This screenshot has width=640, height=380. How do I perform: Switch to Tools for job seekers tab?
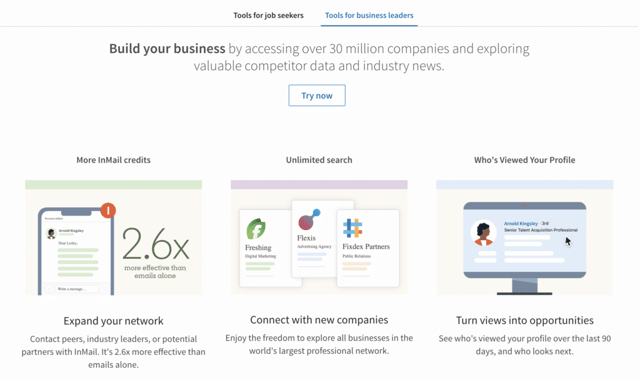coord(268,16)
